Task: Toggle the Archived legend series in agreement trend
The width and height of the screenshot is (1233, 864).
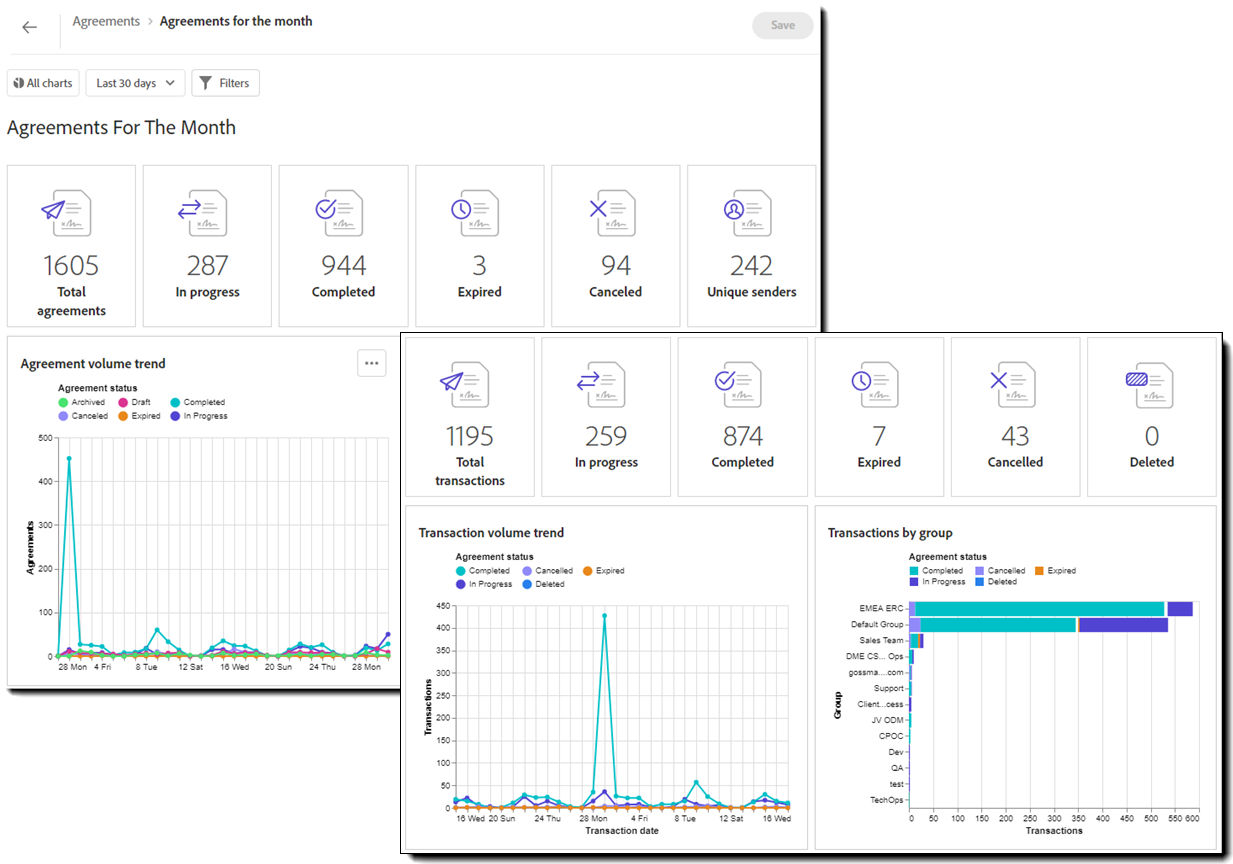Action: (81, 402)
